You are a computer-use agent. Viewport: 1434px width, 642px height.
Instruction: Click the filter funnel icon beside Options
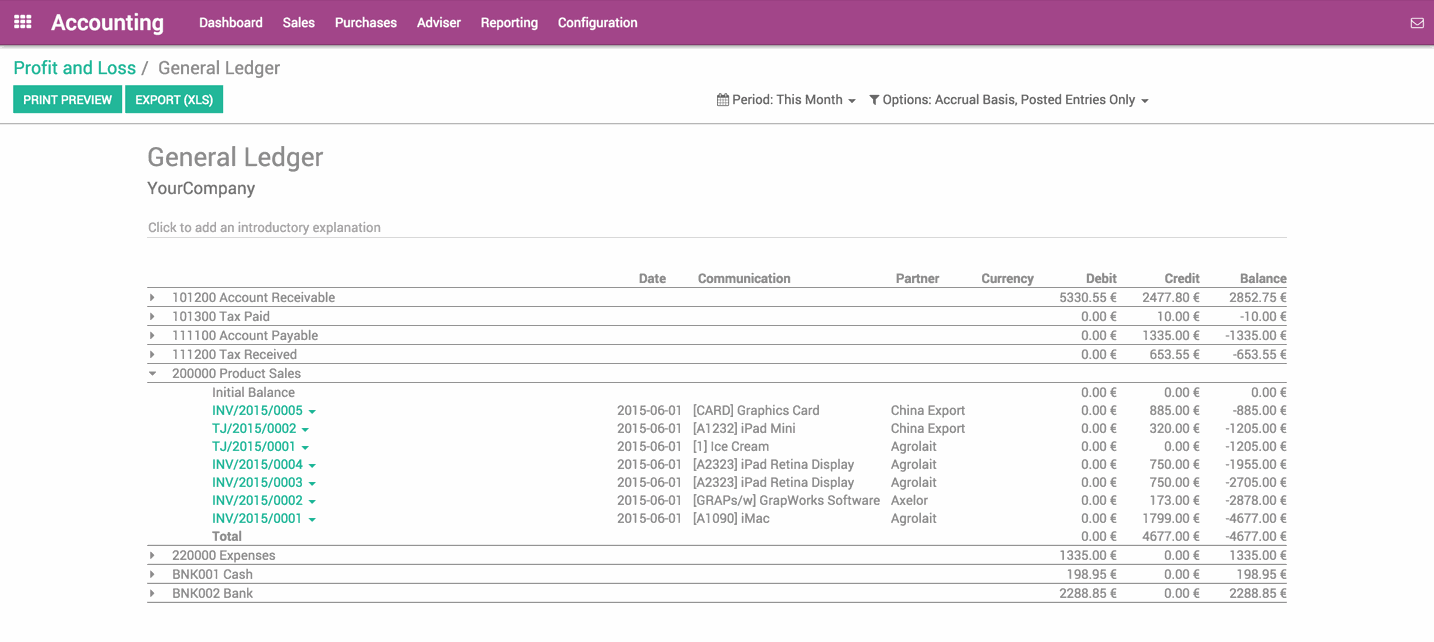click(x=874, y=100)
